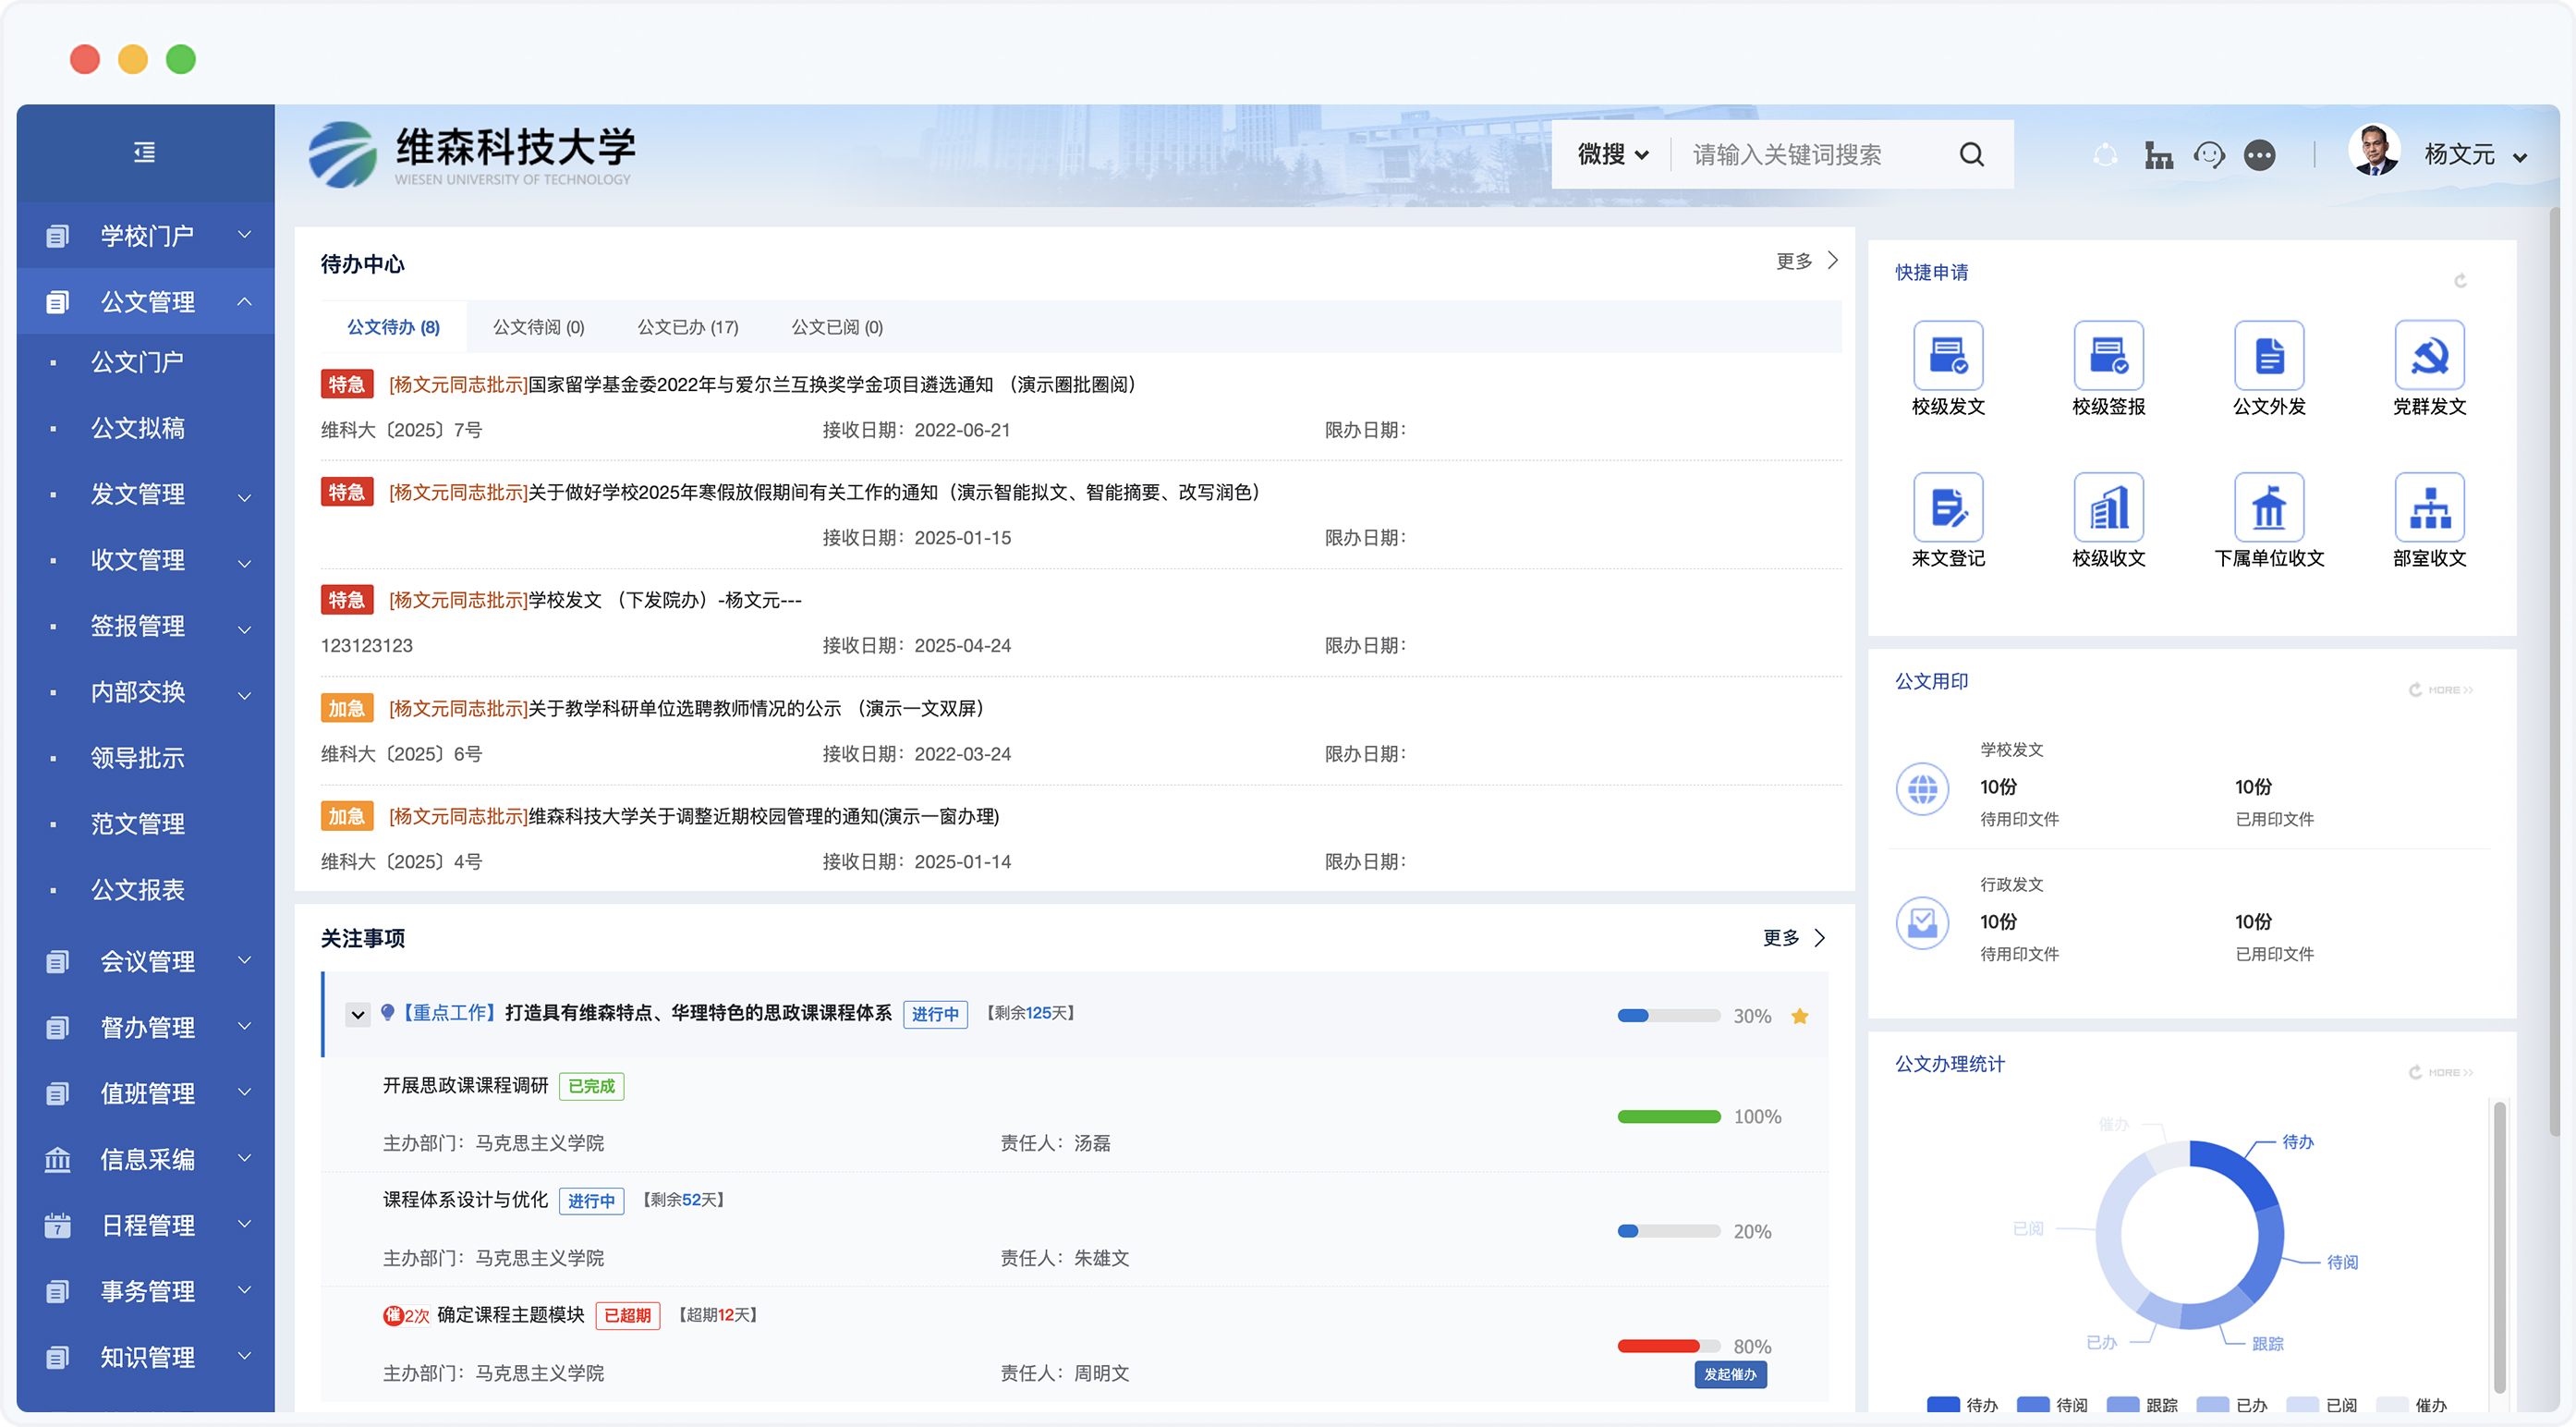The image size is (2576, 1427).
Task: Open the 校级发文 quick apply icon
Action: (1948, 356)
